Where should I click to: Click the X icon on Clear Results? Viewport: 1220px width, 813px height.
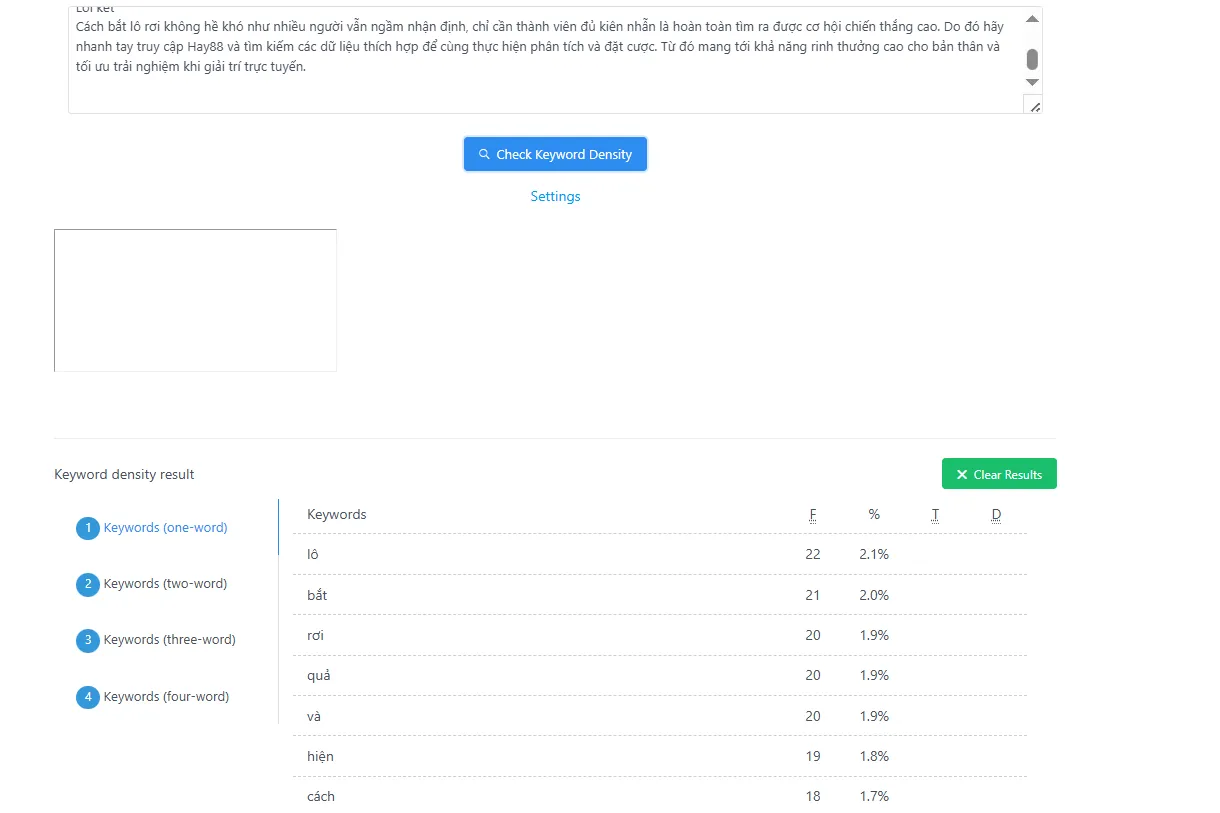(x=962, y=475)
